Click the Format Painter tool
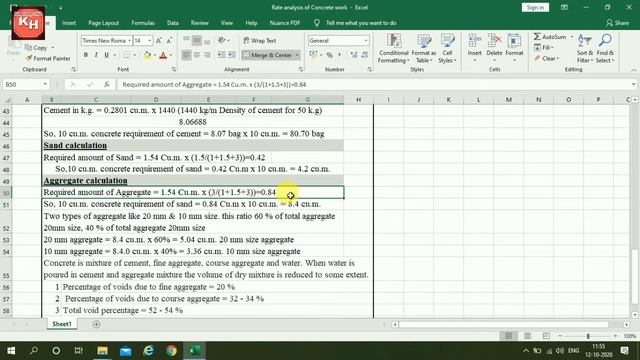The height and width of the screenshot is (360, 640). point(48,58)
